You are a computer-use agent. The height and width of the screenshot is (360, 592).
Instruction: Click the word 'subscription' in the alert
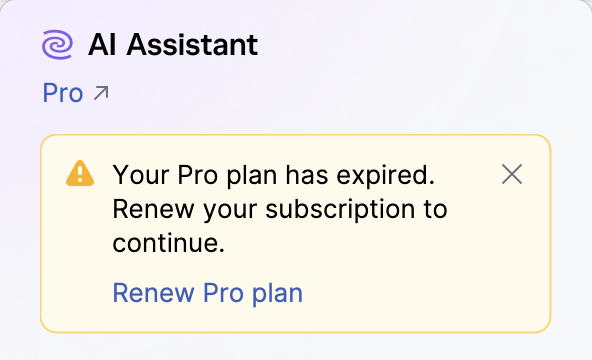pyautogui.click(x=340, y=210)
